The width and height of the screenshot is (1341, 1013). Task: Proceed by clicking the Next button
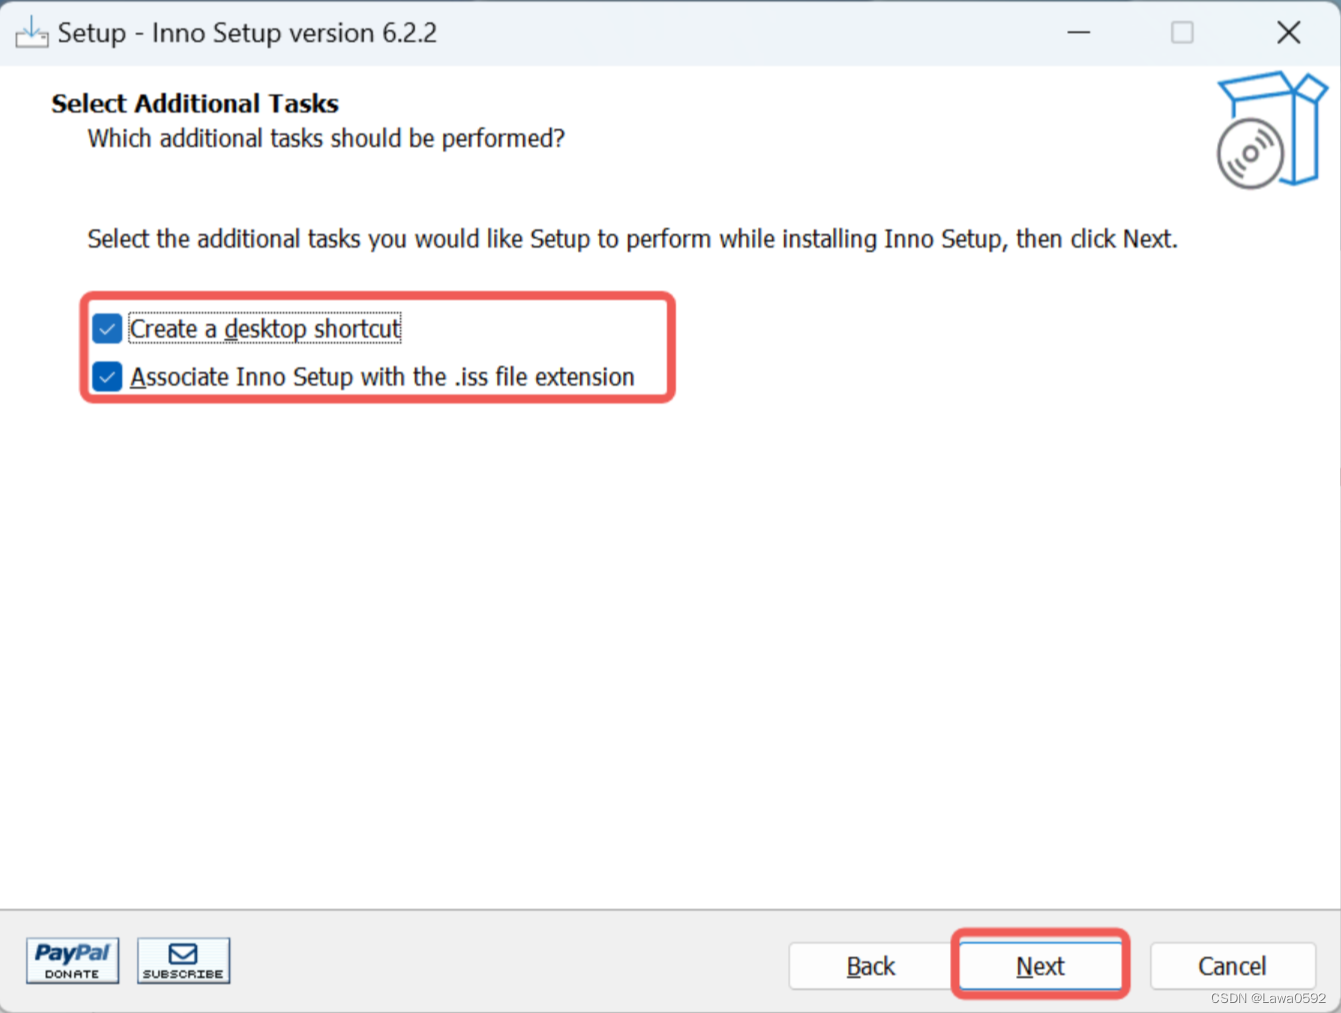pos(1040,966)
